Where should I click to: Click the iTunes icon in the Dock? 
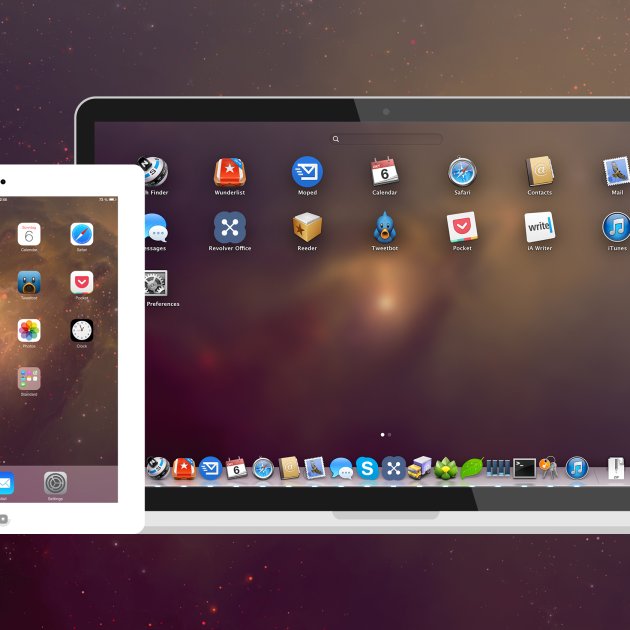pyautogui.click(x=577, y=468)
